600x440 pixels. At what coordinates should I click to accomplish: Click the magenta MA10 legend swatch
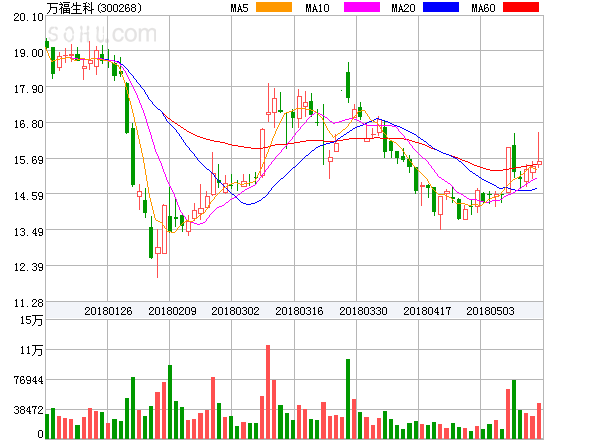pos(362,7)
